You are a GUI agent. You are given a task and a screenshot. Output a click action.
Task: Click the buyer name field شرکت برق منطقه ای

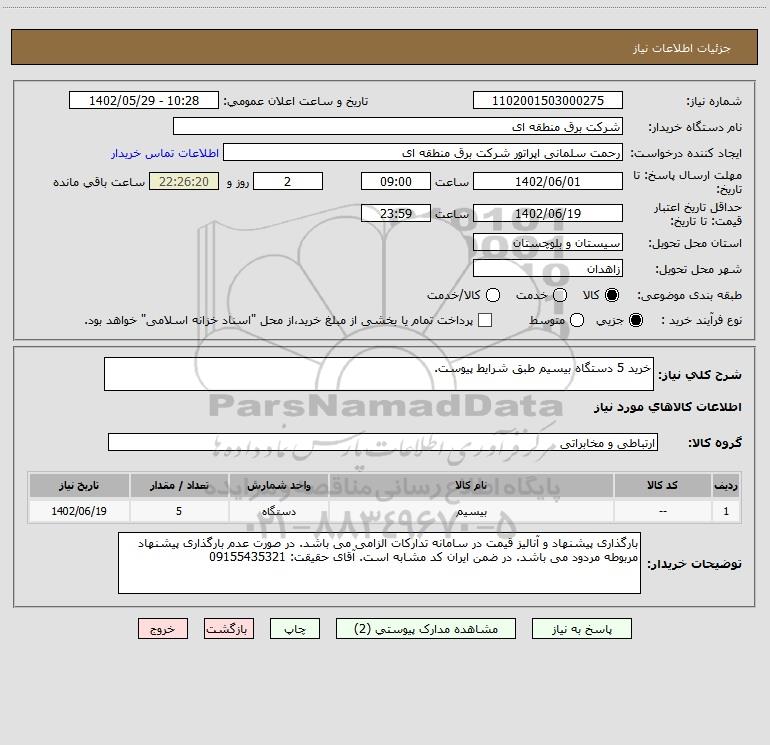(398, 126)
